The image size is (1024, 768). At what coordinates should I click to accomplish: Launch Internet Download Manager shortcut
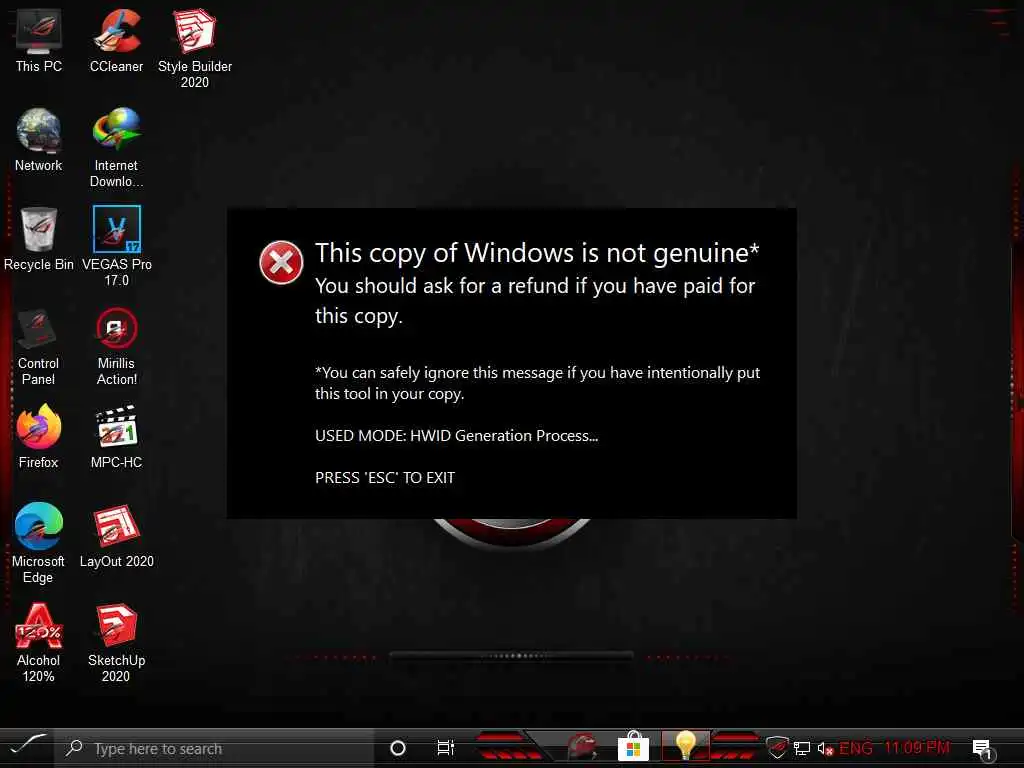point(116,148)
